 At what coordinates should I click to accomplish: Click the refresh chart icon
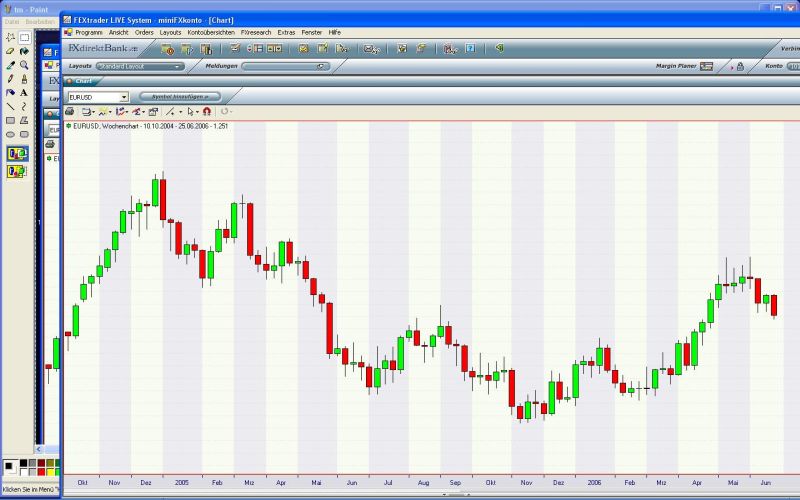[225, 111]
